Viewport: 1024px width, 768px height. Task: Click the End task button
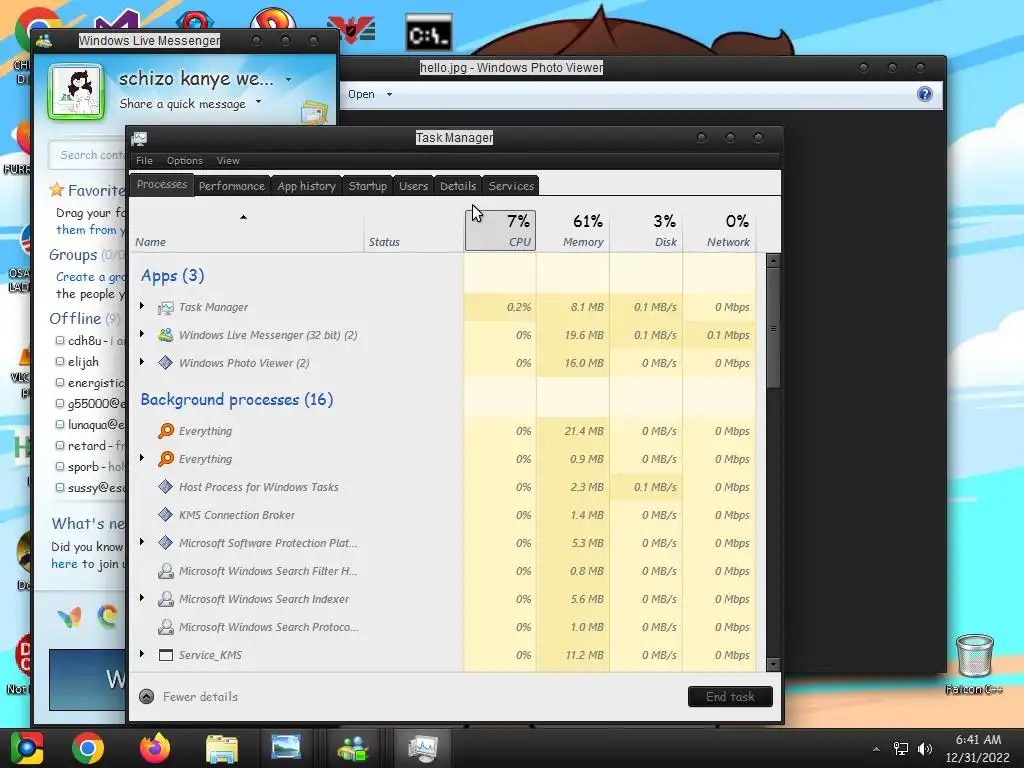(730, 697)
